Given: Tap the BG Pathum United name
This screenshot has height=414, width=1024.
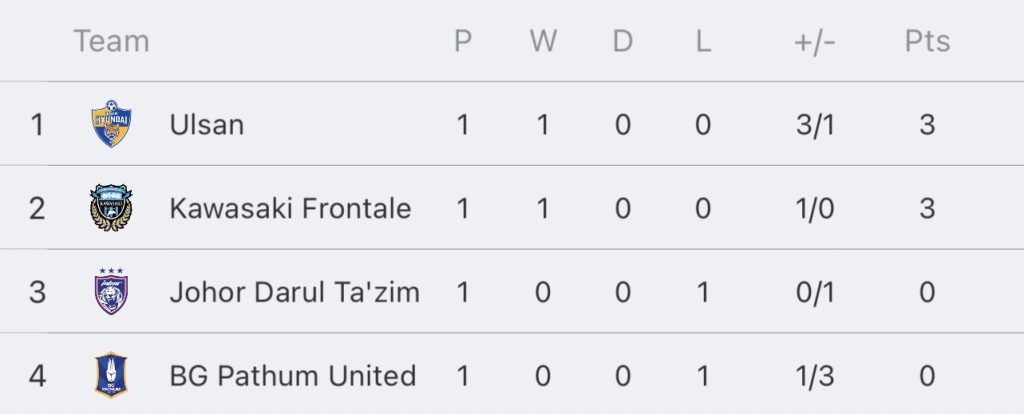Looking at the screenshot, I should pyautogui.click(x=293, y=375).
